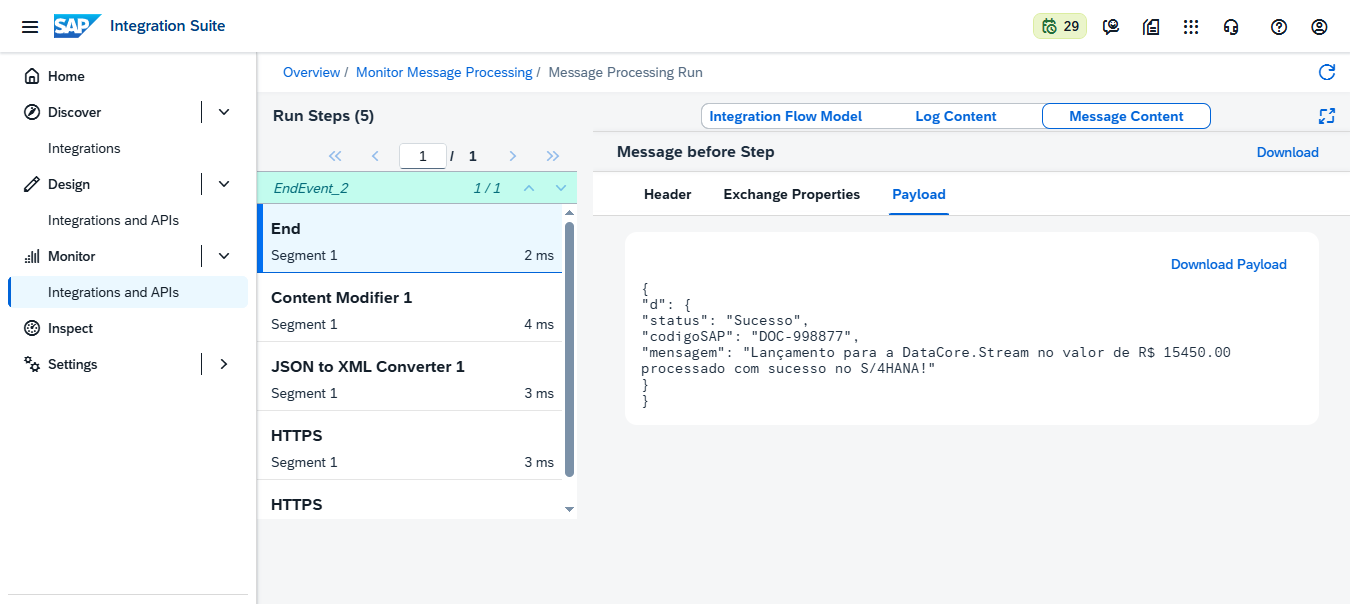Click the run steps list scrollbar

coord(570,350)
